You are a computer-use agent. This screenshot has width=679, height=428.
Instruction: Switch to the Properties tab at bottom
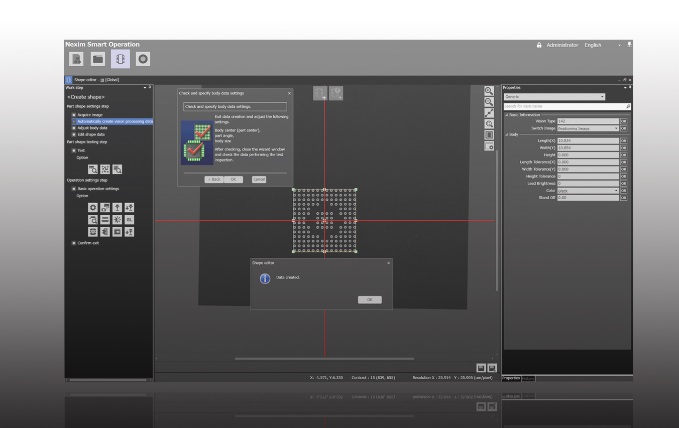pos(511,378)
